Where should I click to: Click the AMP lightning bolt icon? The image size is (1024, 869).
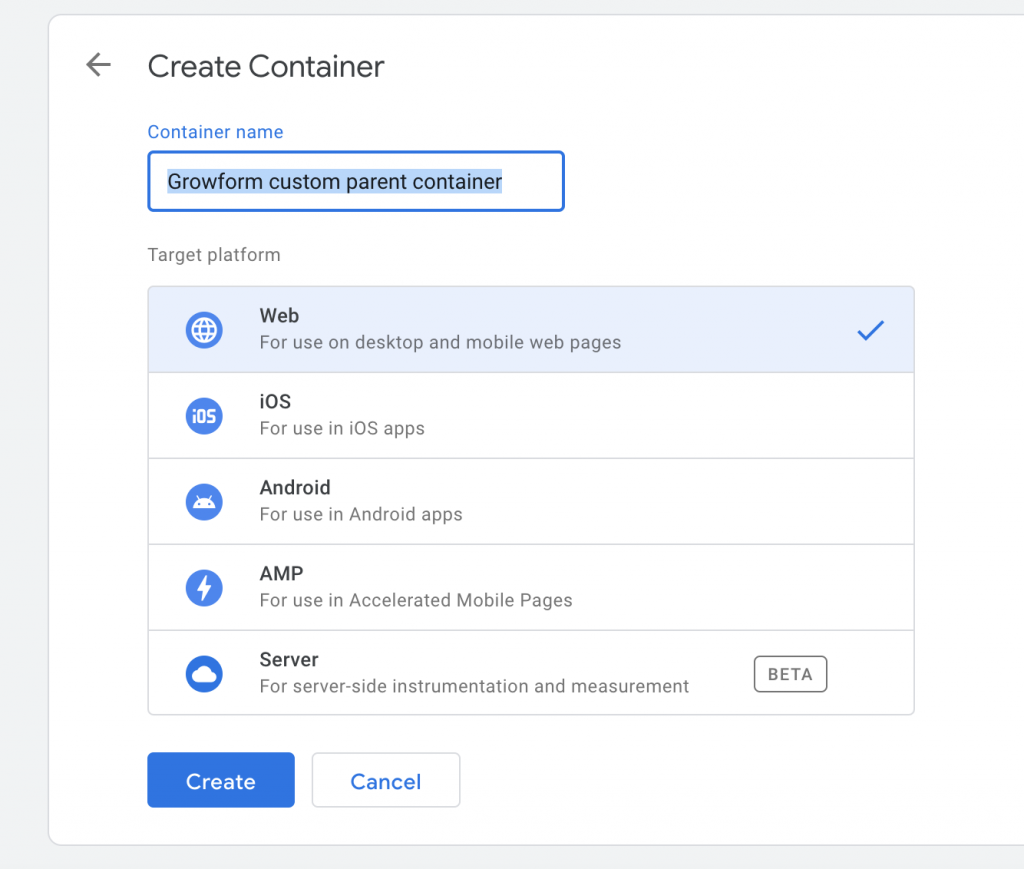point(204,588)
